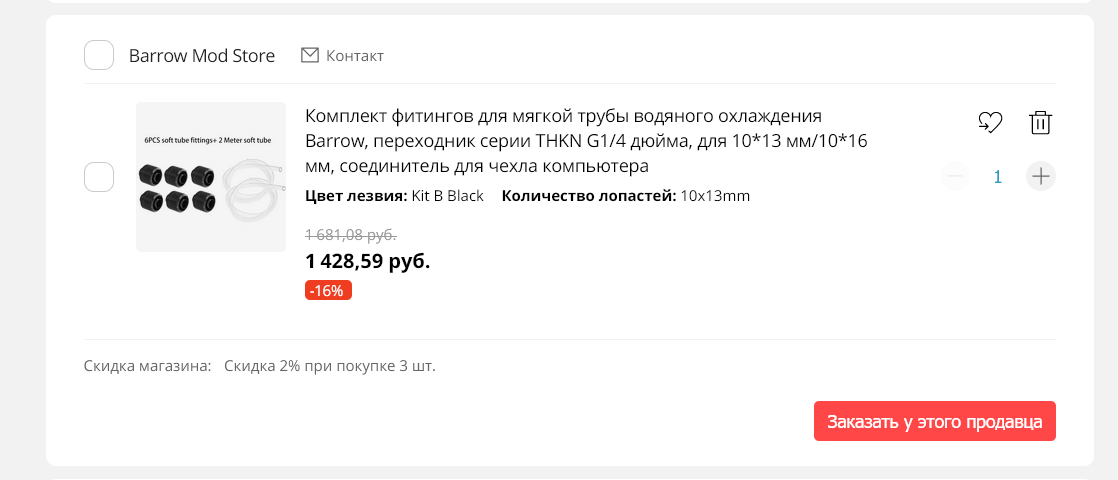Click the Скидка магазина label

point(148,366)
